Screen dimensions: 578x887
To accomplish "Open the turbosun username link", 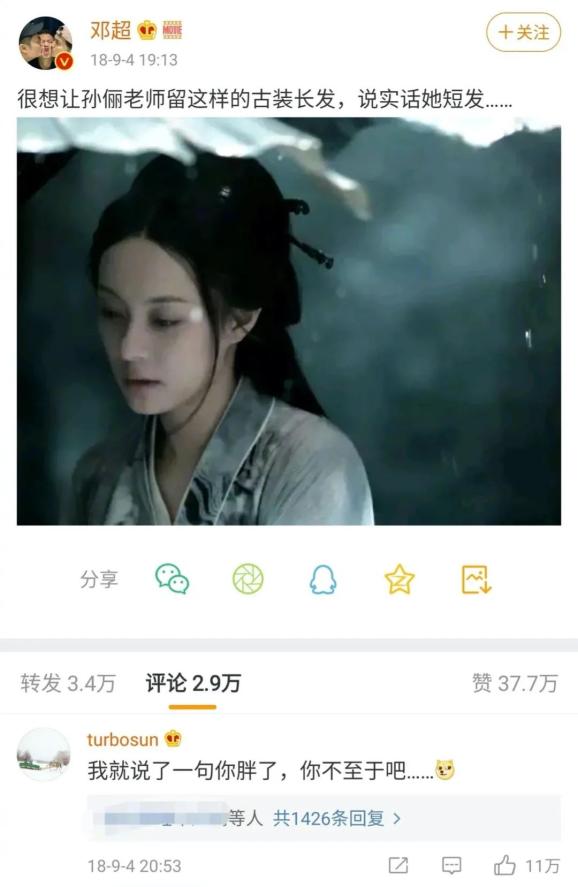I will point(122,739).
